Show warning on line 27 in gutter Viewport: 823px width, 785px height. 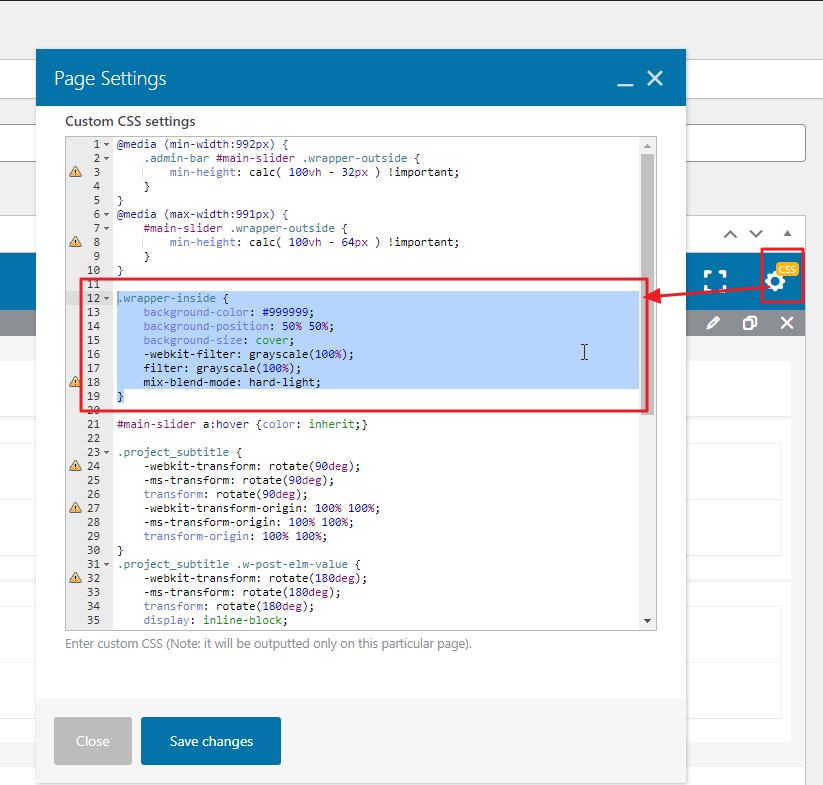point(76,508)
